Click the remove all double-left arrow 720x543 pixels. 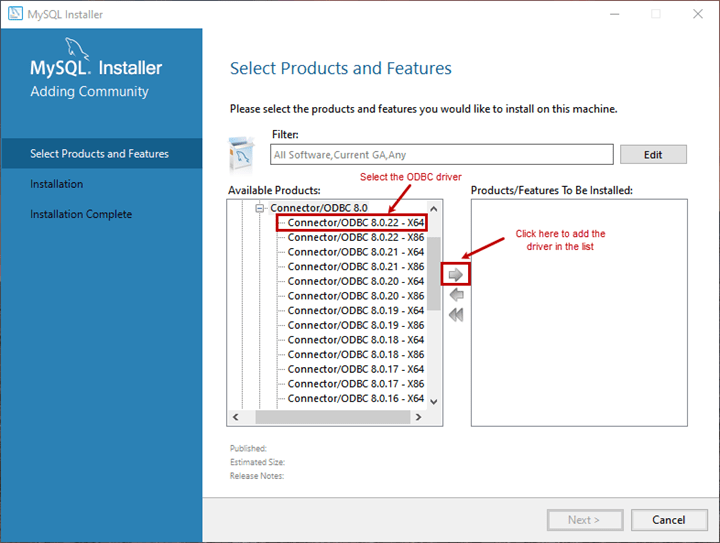click(x=456, y=315)
